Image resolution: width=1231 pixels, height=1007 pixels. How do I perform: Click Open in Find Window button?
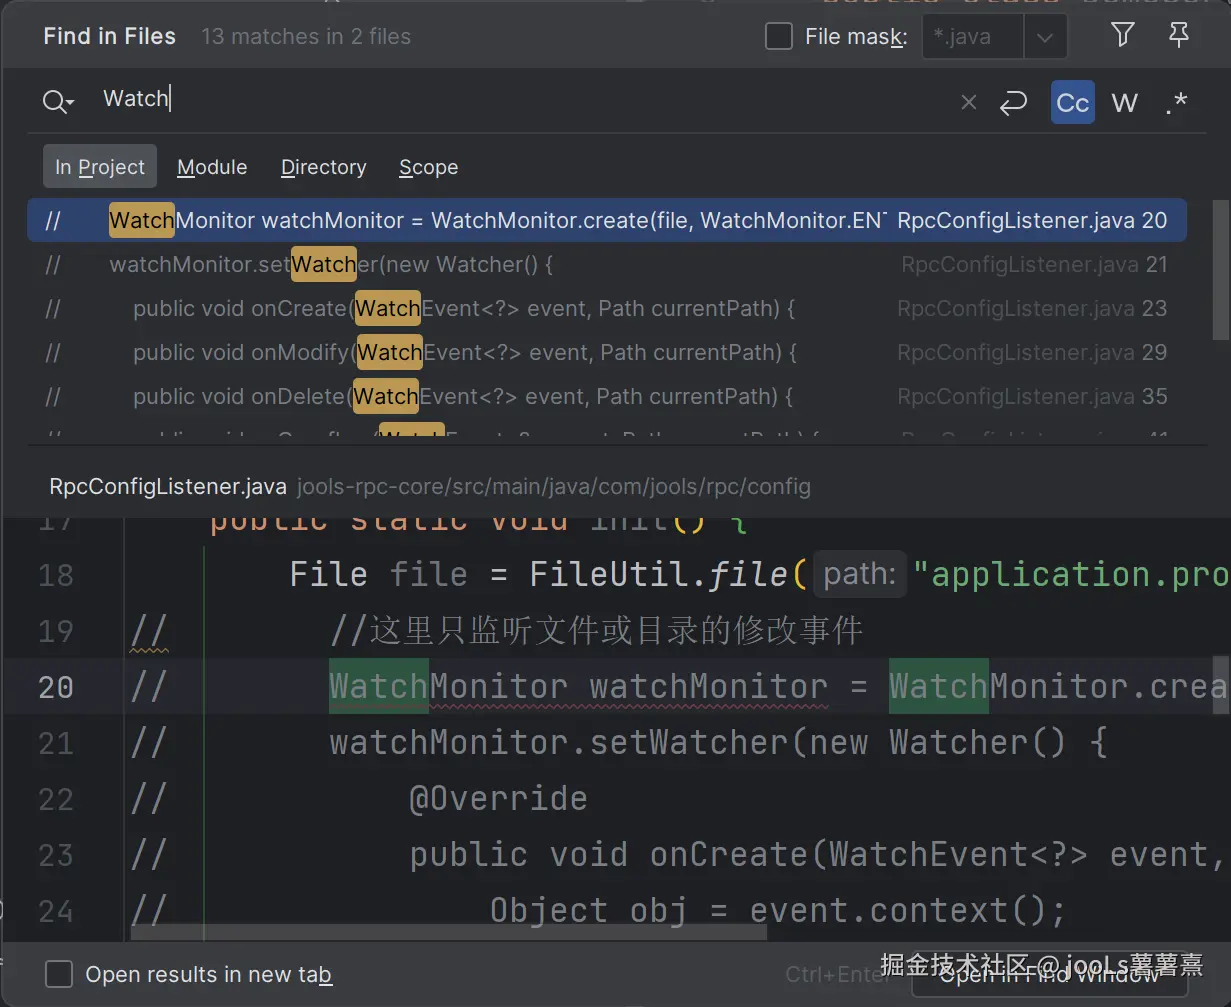1050,974
